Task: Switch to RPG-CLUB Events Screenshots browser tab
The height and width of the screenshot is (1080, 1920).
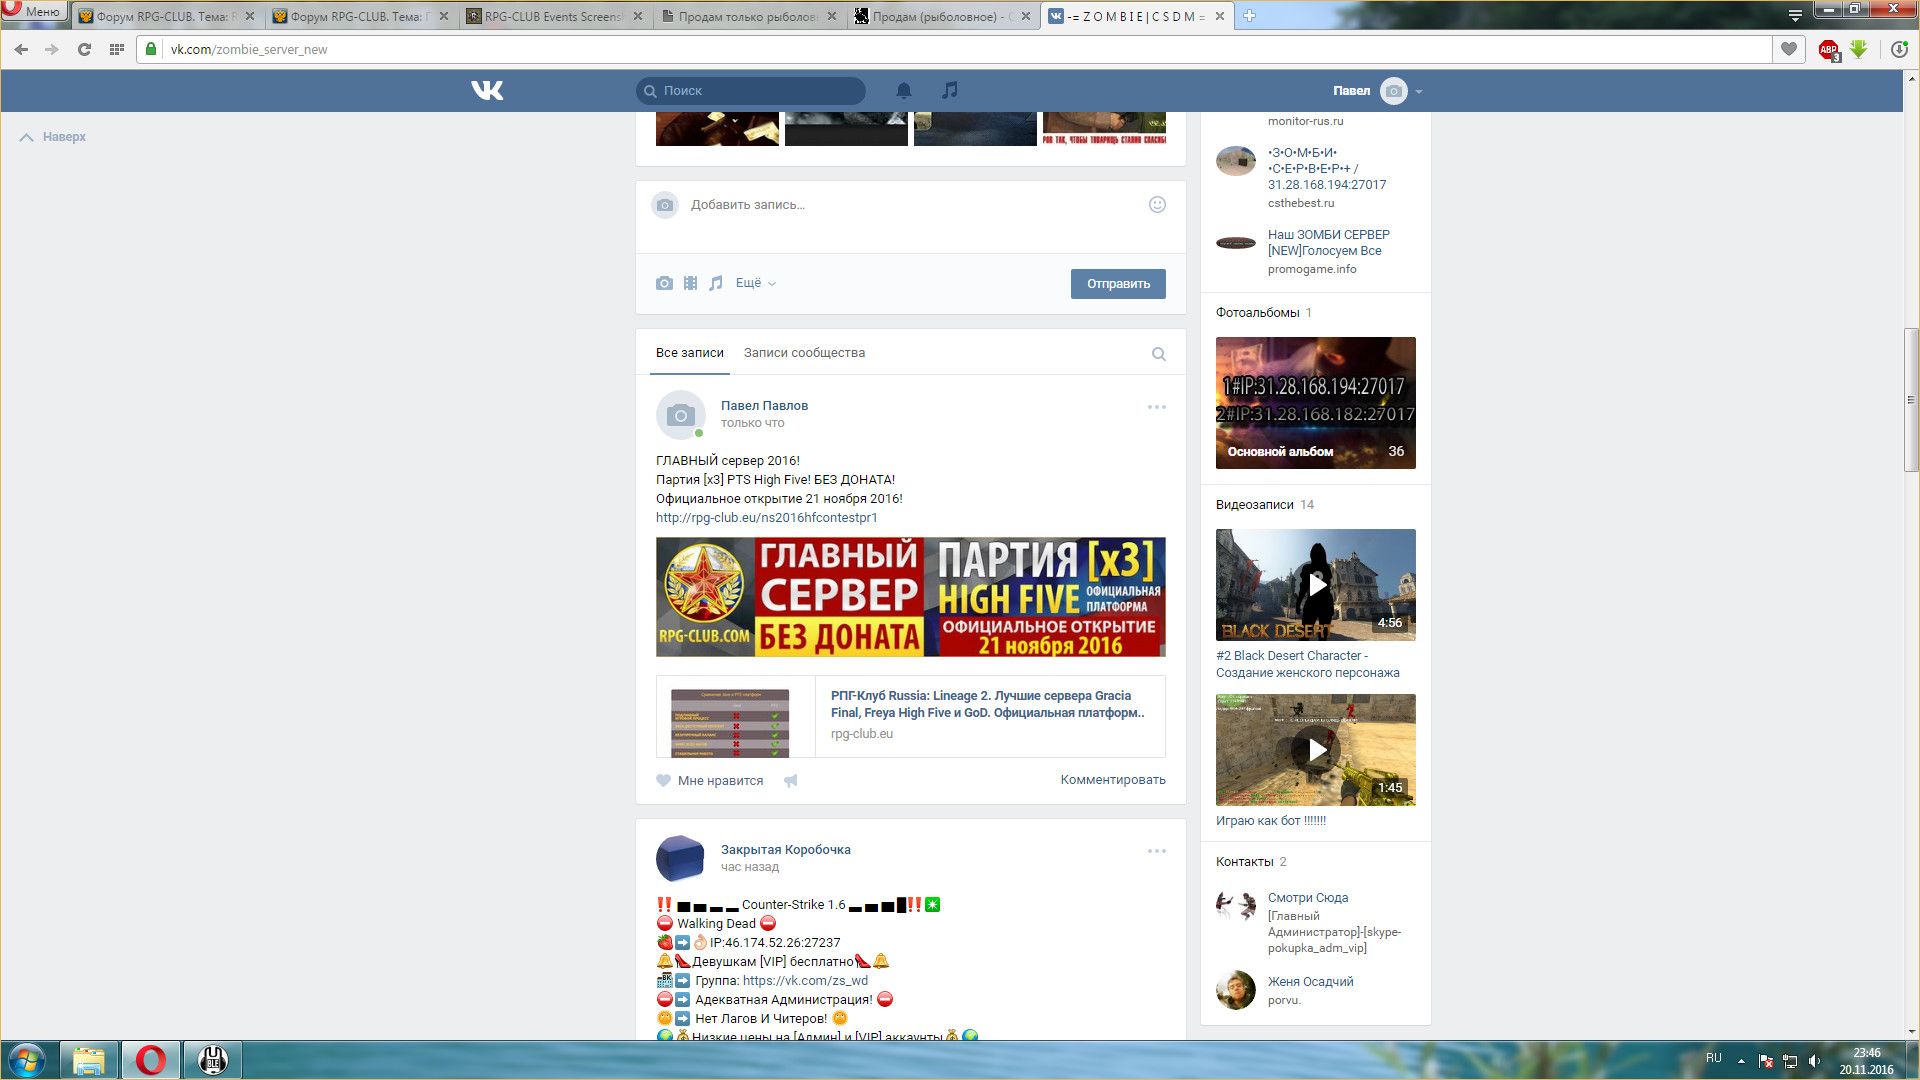Action: [x=553, y=16]
